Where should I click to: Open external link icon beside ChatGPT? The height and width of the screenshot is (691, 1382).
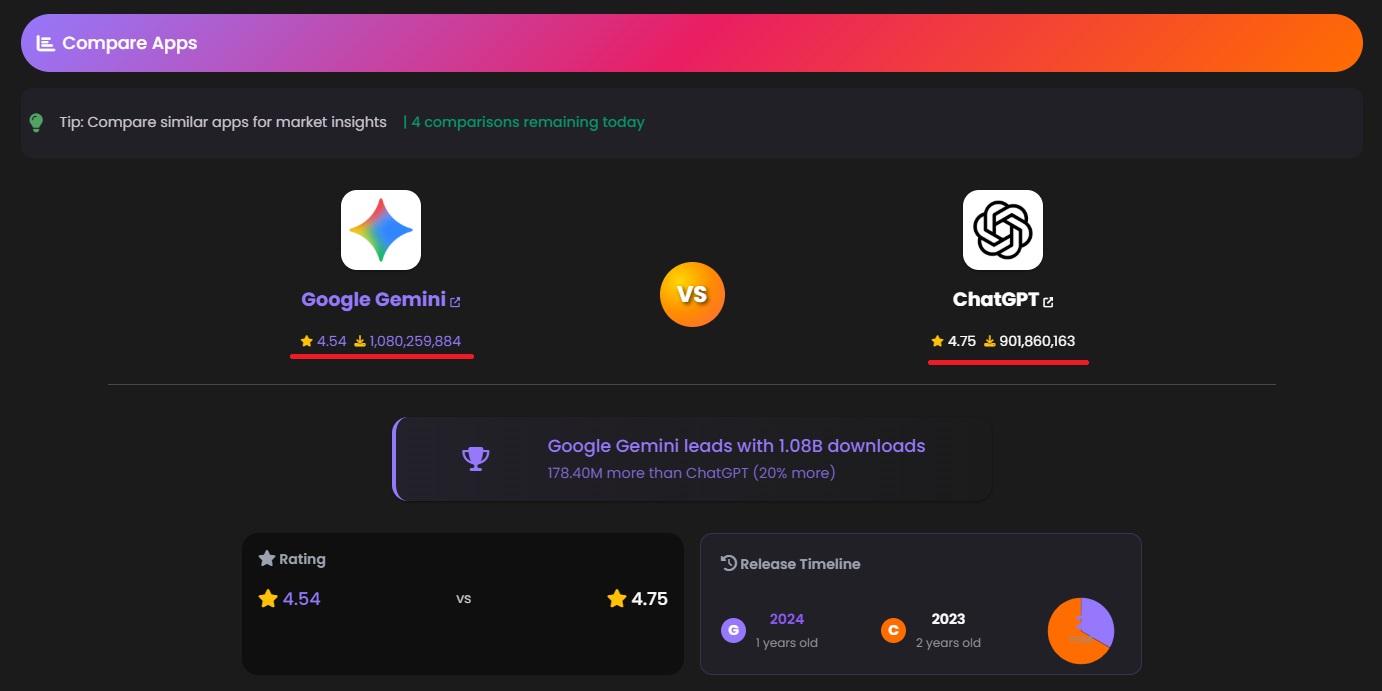click(x=1048, y=301)
